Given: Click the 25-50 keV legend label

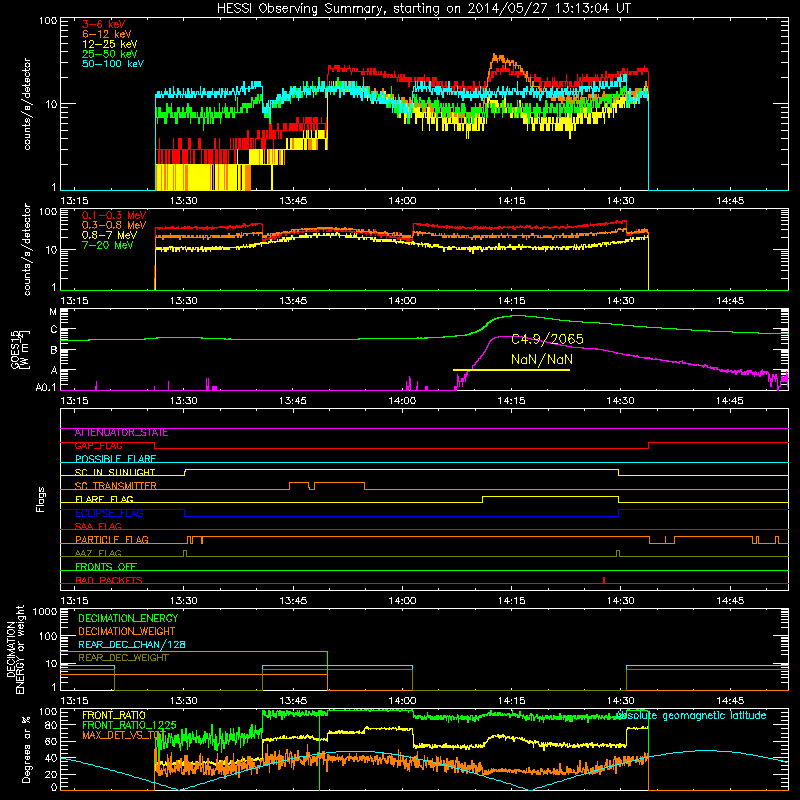Looking at the screenshot, I should [x=110, y=54].
